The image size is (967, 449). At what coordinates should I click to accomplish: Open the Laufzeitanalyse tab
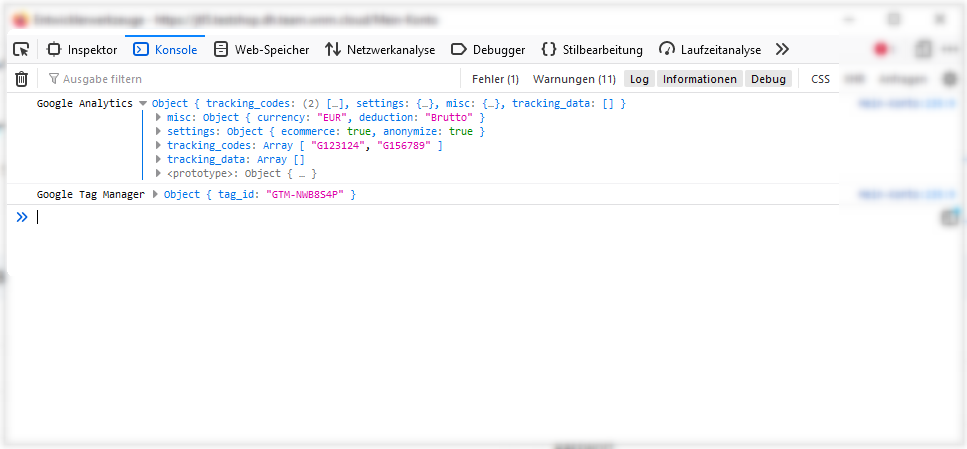(x=710, y=49)
